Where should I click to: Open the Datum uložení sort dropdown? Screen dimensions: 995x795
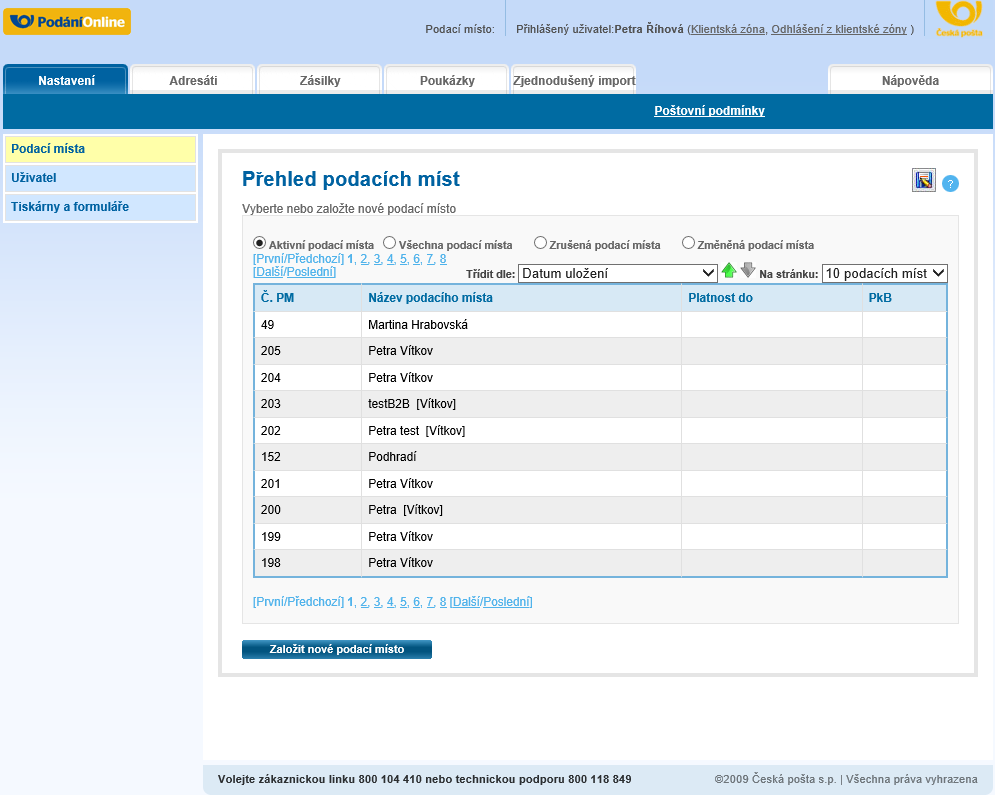pyautogui.click(x=617, y=273)
